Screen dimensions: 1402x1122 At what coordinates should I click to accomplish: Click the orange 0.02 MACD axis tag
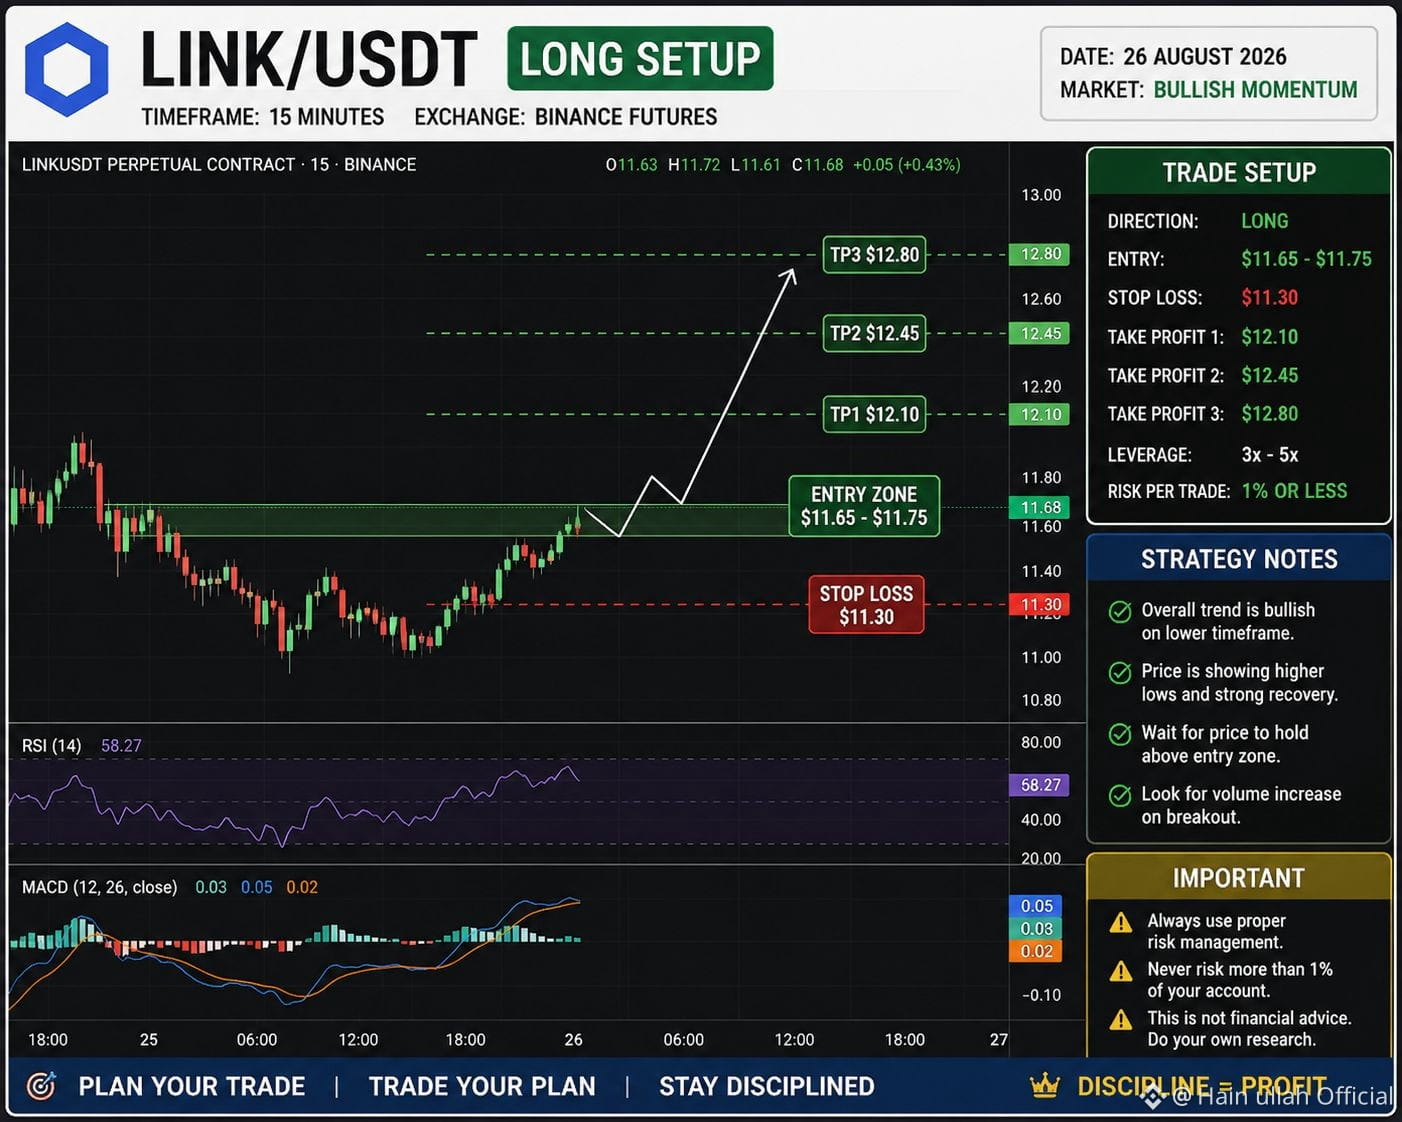click(x=1035, y=951)
